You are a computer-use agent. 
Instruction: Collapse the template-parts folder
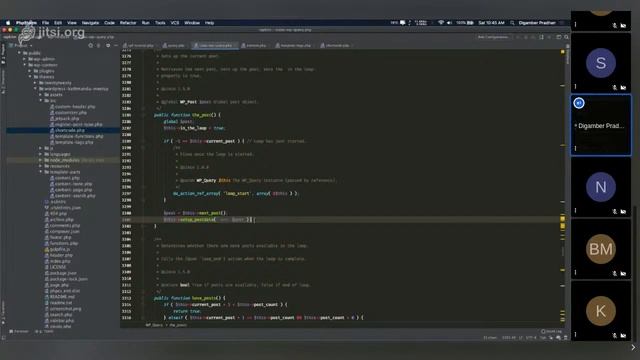(40, 172)
